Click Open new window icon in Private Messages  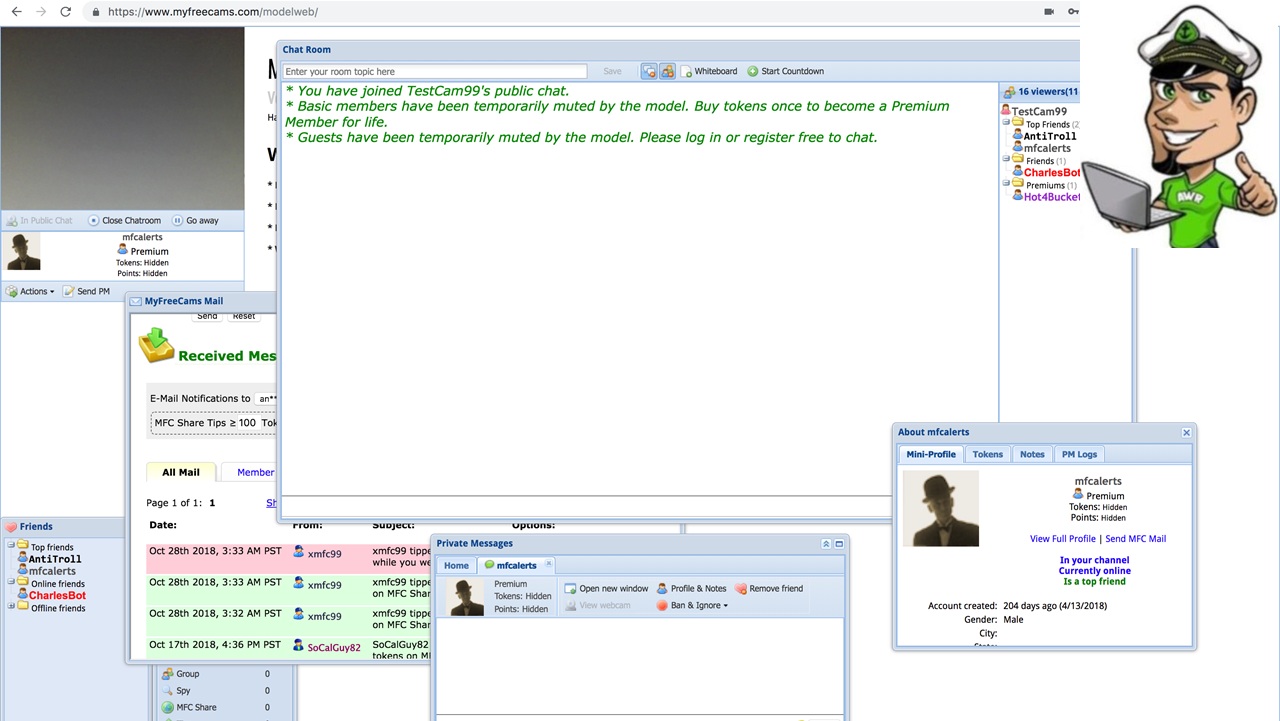(570, 588)
